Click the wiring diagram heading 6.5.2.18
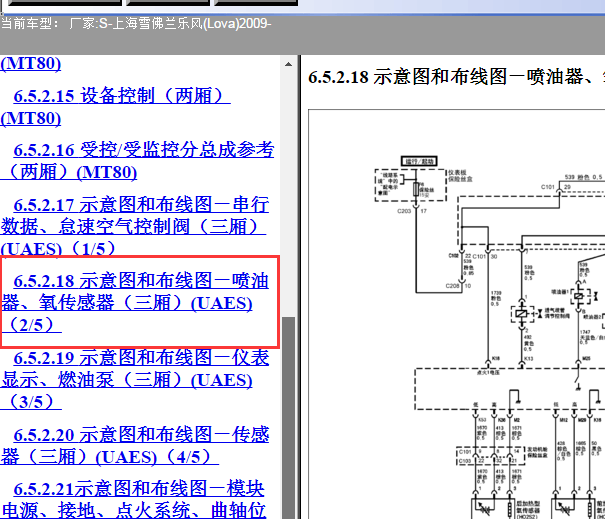This screenshot has width=605, height=519. (x=456, y=76)
